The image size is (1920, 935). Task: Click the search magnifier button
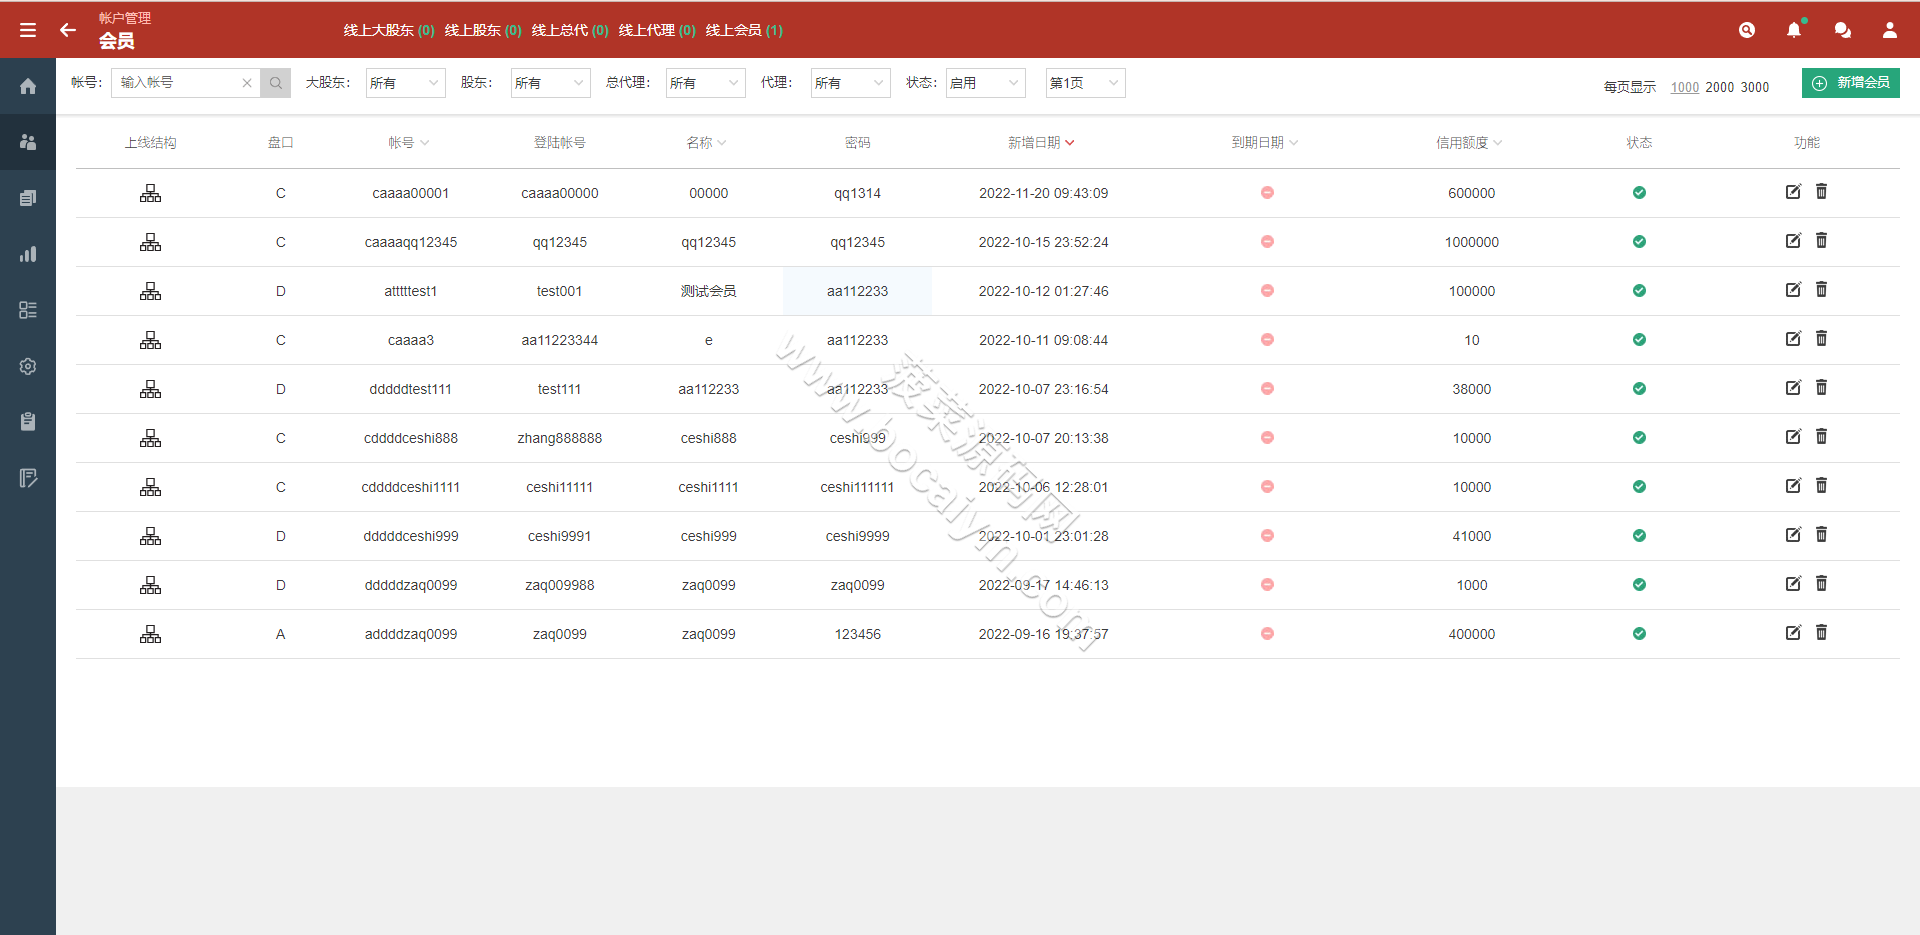(276, 83)
